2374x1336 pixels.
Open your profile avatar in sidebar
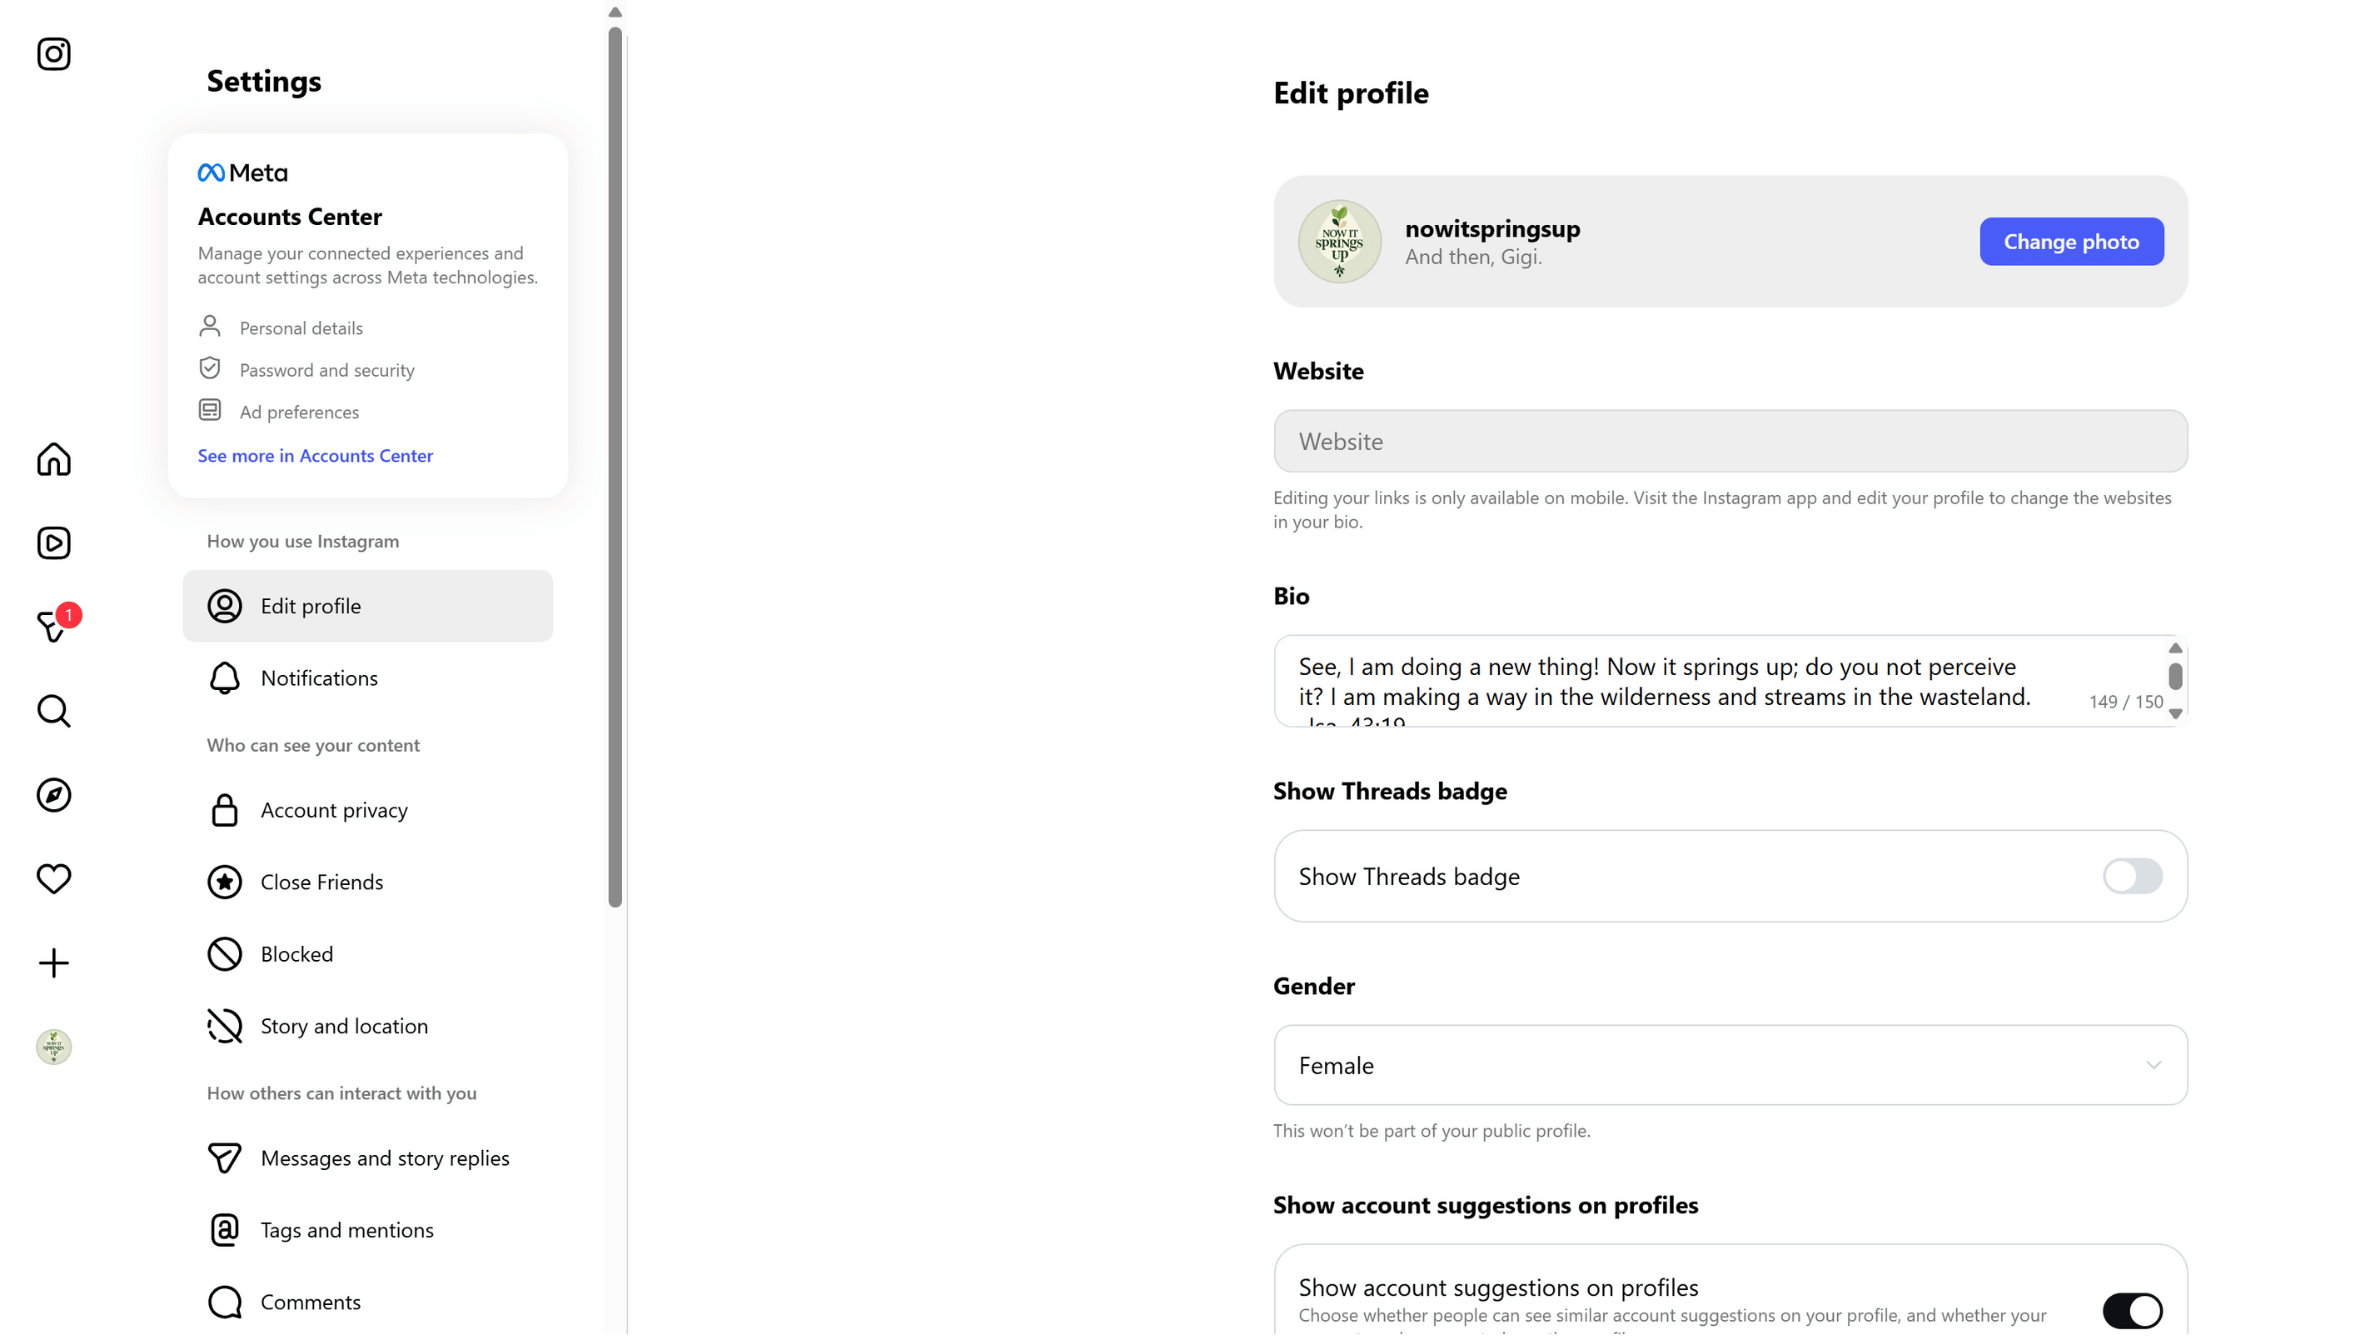pyautogui.click(x=54, y=1047)
